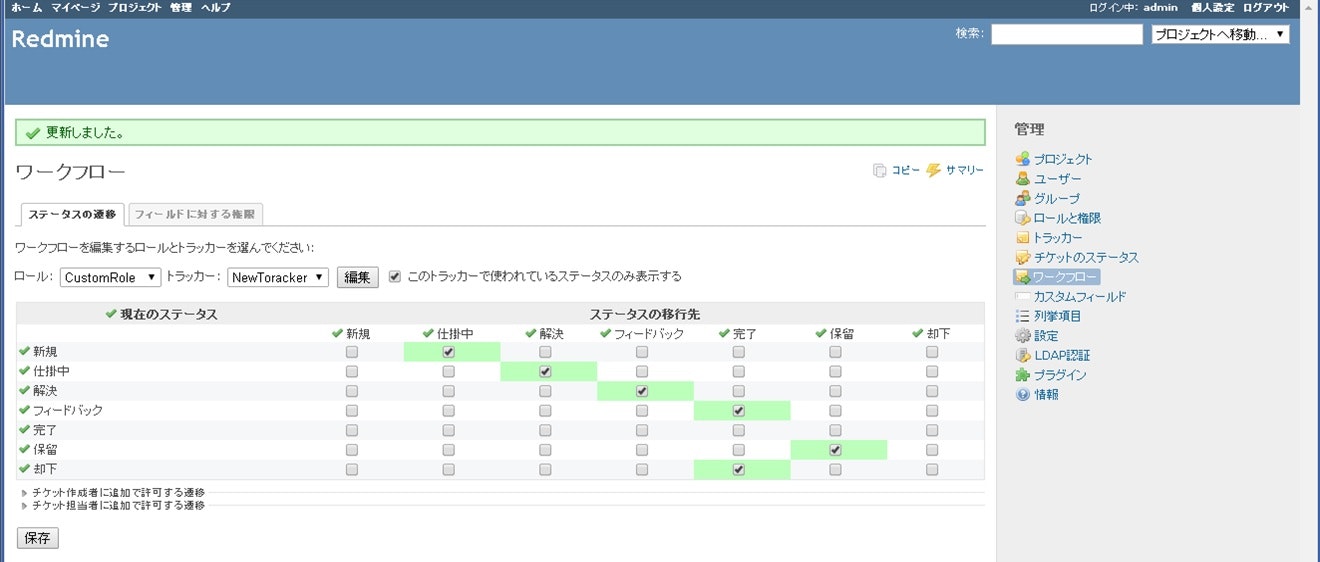
Task: Click the サマリー lightning icon
Action: point(934,170)
